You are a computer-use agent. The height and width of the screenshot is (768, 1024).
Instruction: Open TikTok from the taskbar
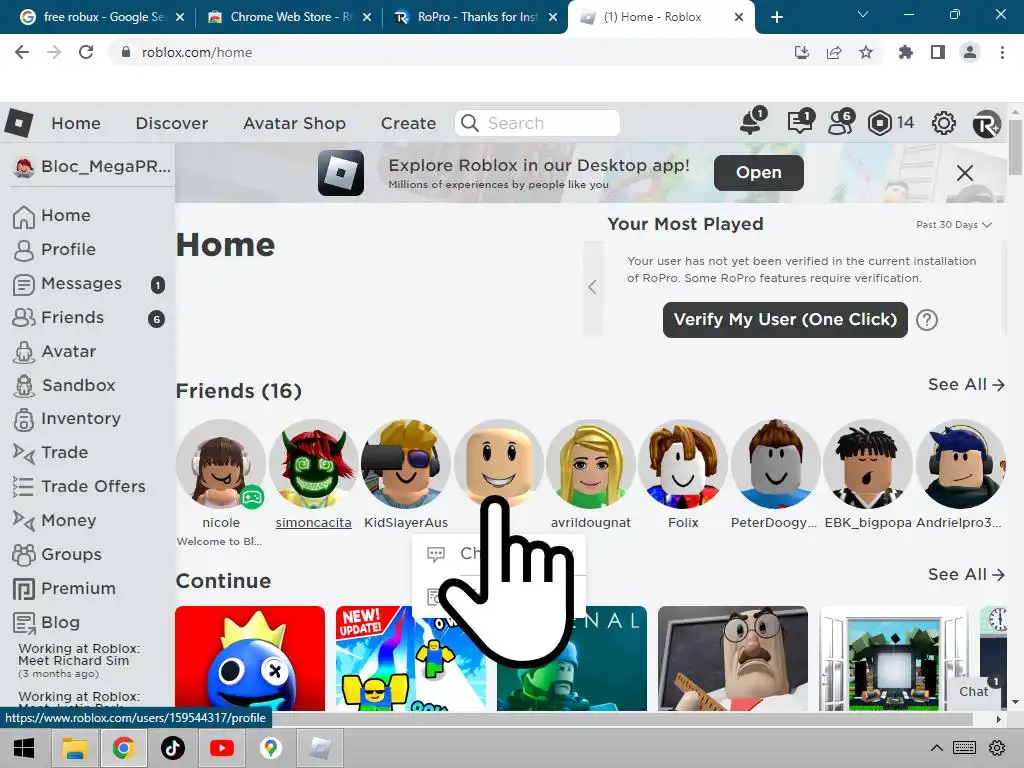point(172,748)
